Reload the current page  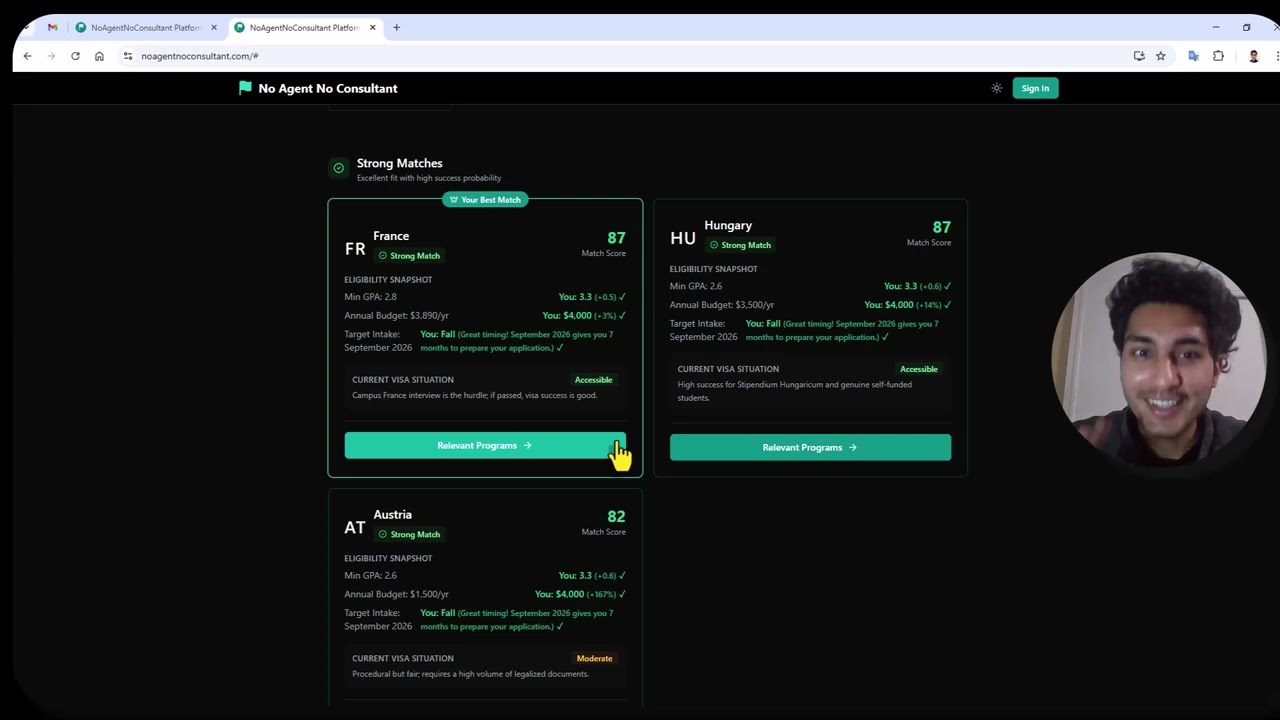tap(75, 56)
